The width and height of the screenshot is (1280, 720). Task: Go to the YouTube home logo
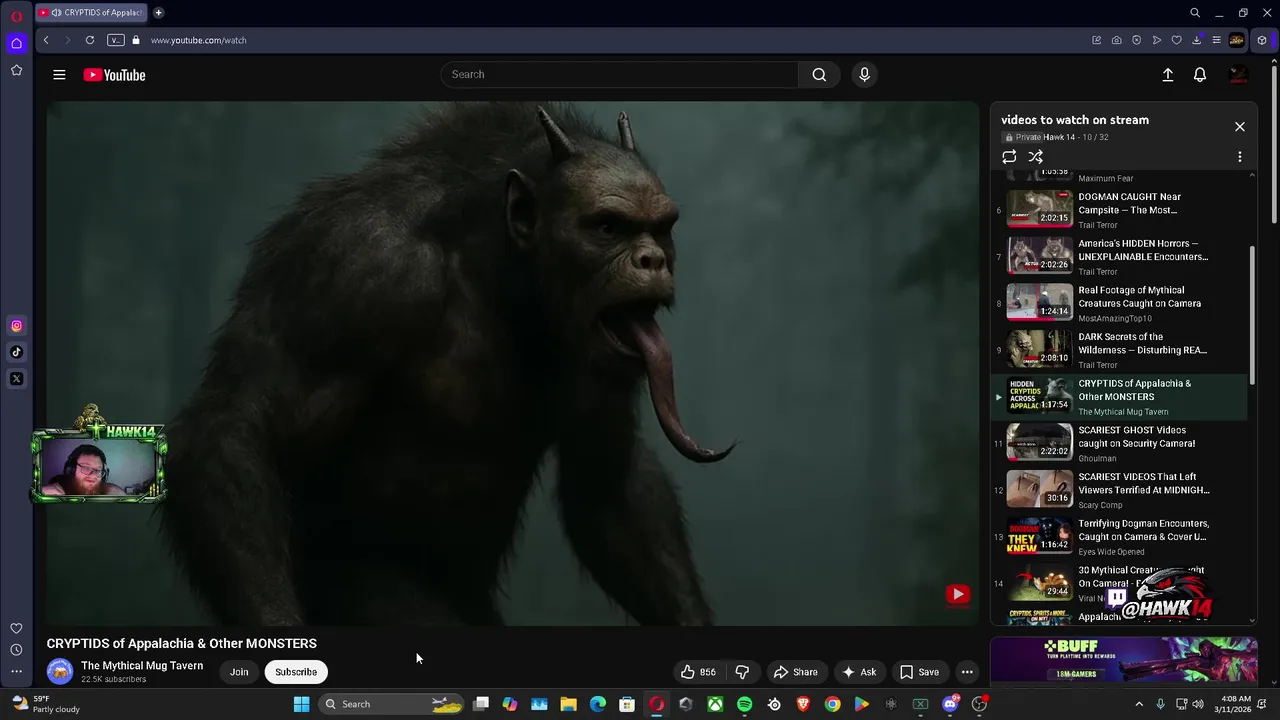click(114, 75)
